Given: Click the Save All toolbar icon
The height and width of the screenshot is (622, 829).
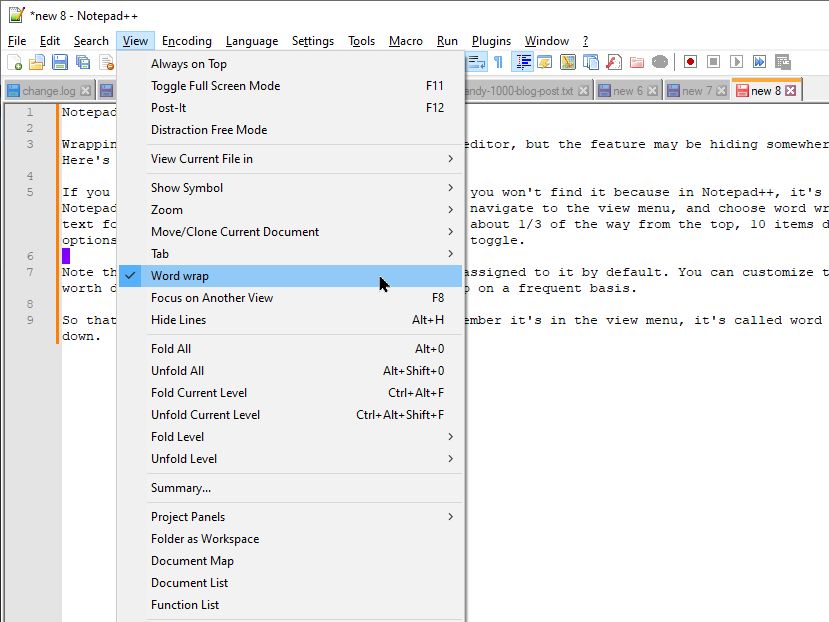Looking at the screenshot, I should (x=83, y=62).
